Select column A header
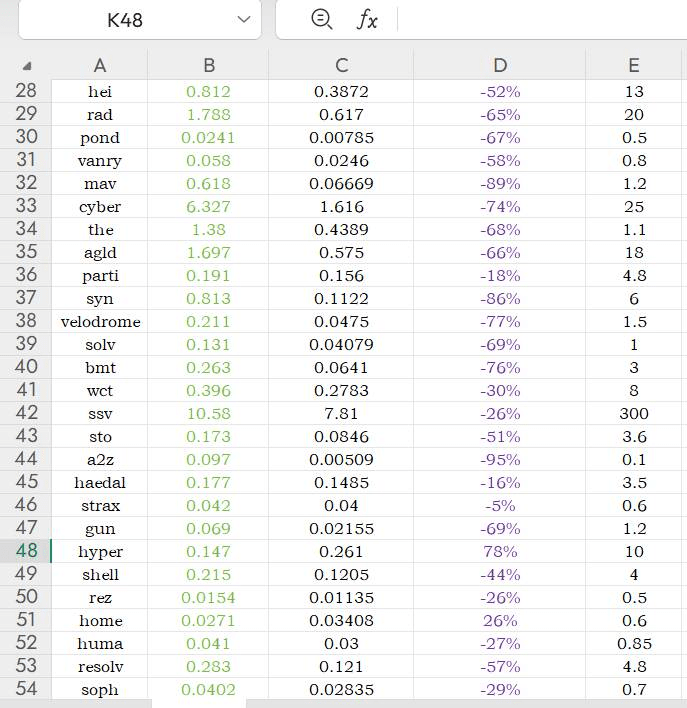The width and height of the screenshot is (687, 708). pyautogui.click(x=100, y=65)
